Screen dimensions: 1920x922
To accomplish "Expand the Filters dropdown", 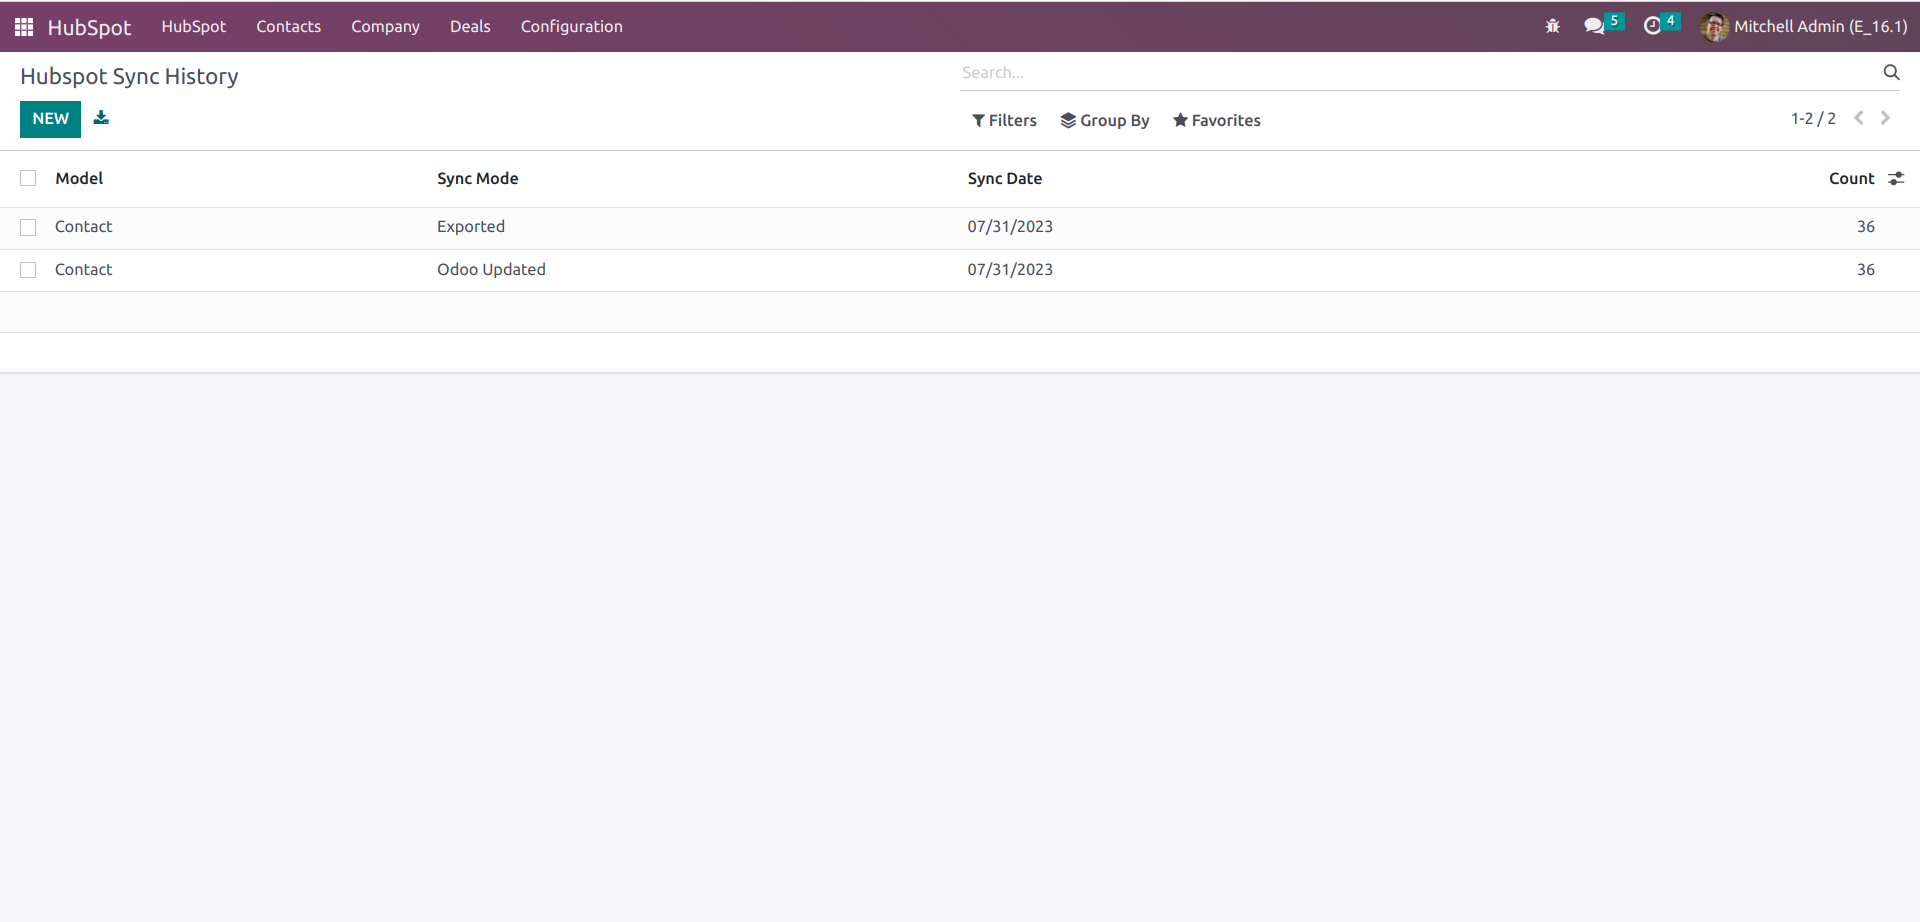I will (x=1004, y=120).
